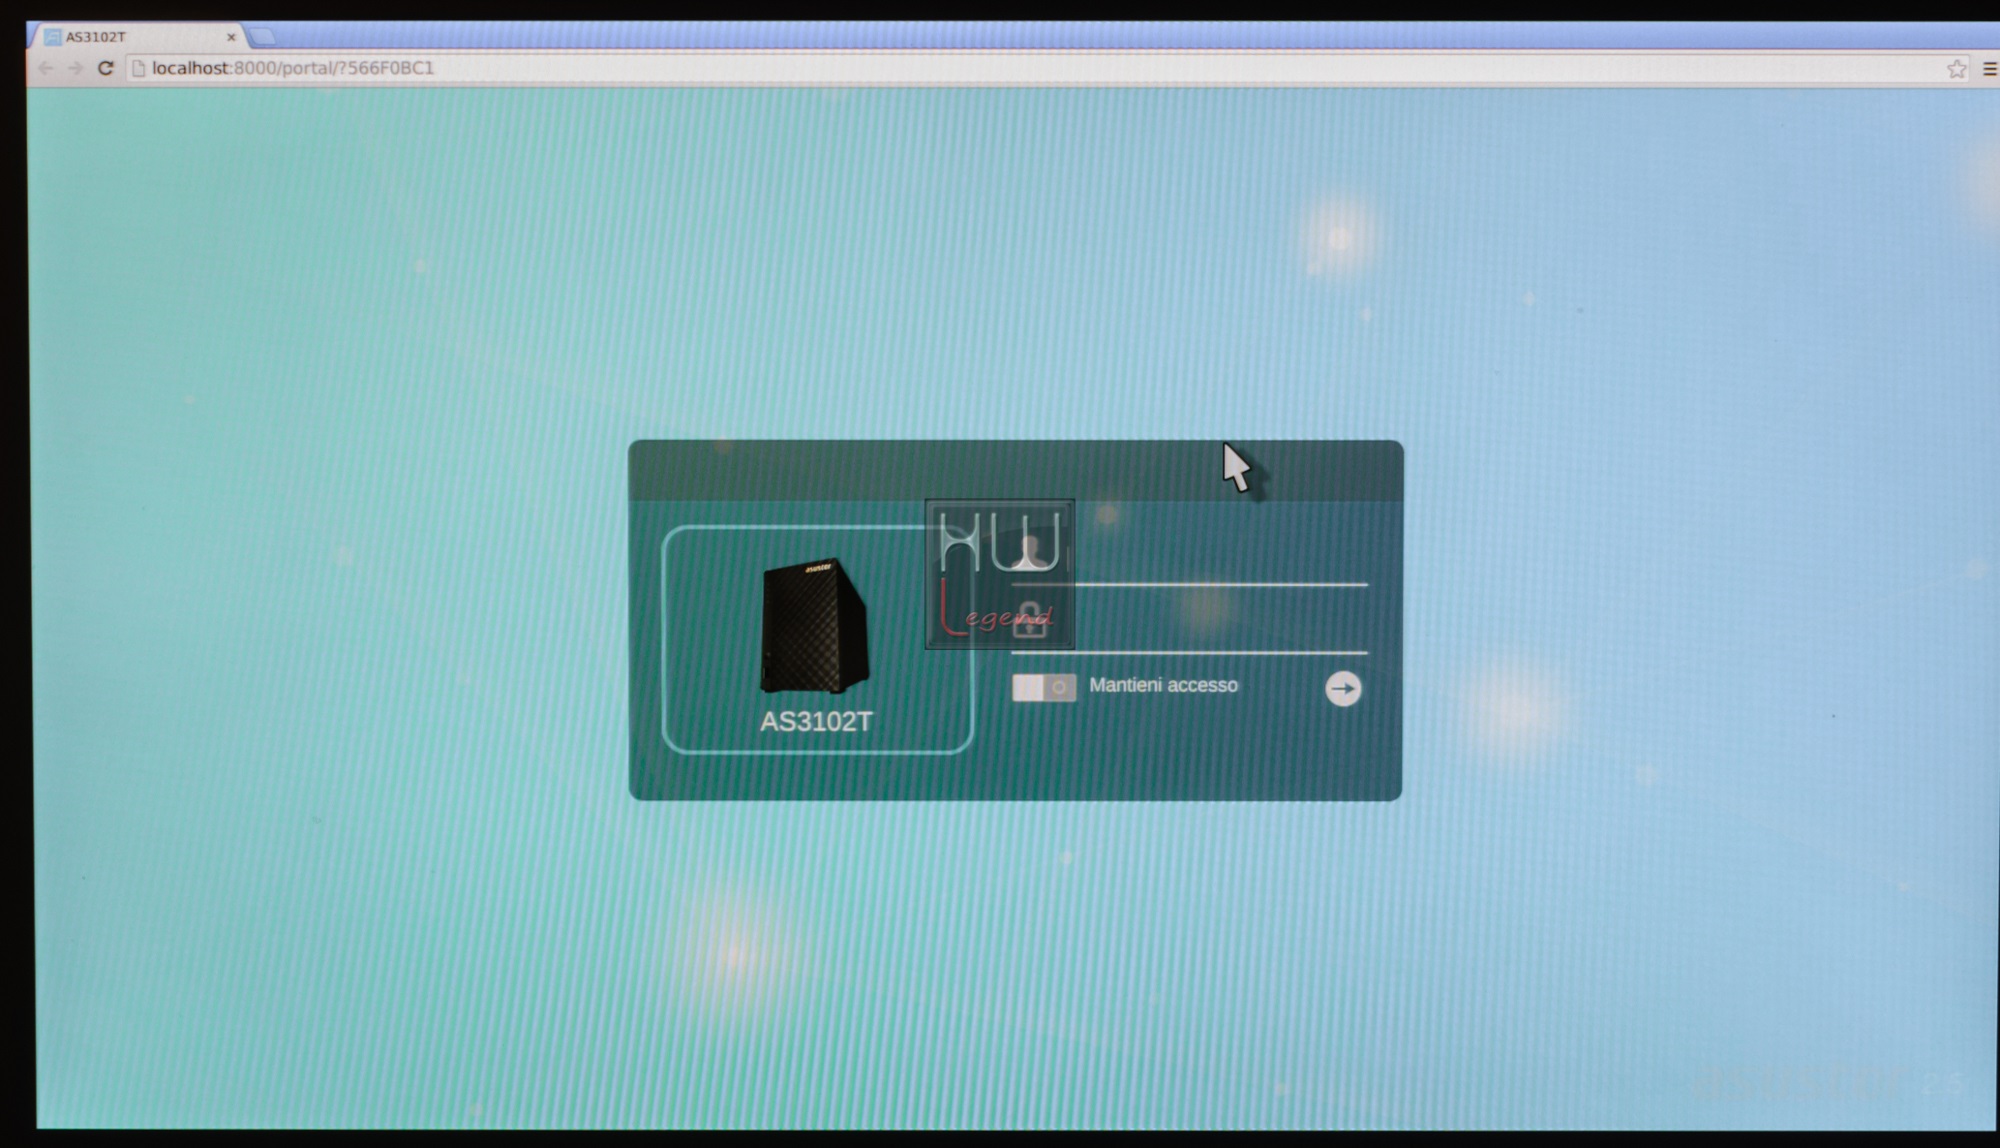Open a new browser tab
This screenshot has height=1148, width=2000.
(x=262, y=37)
